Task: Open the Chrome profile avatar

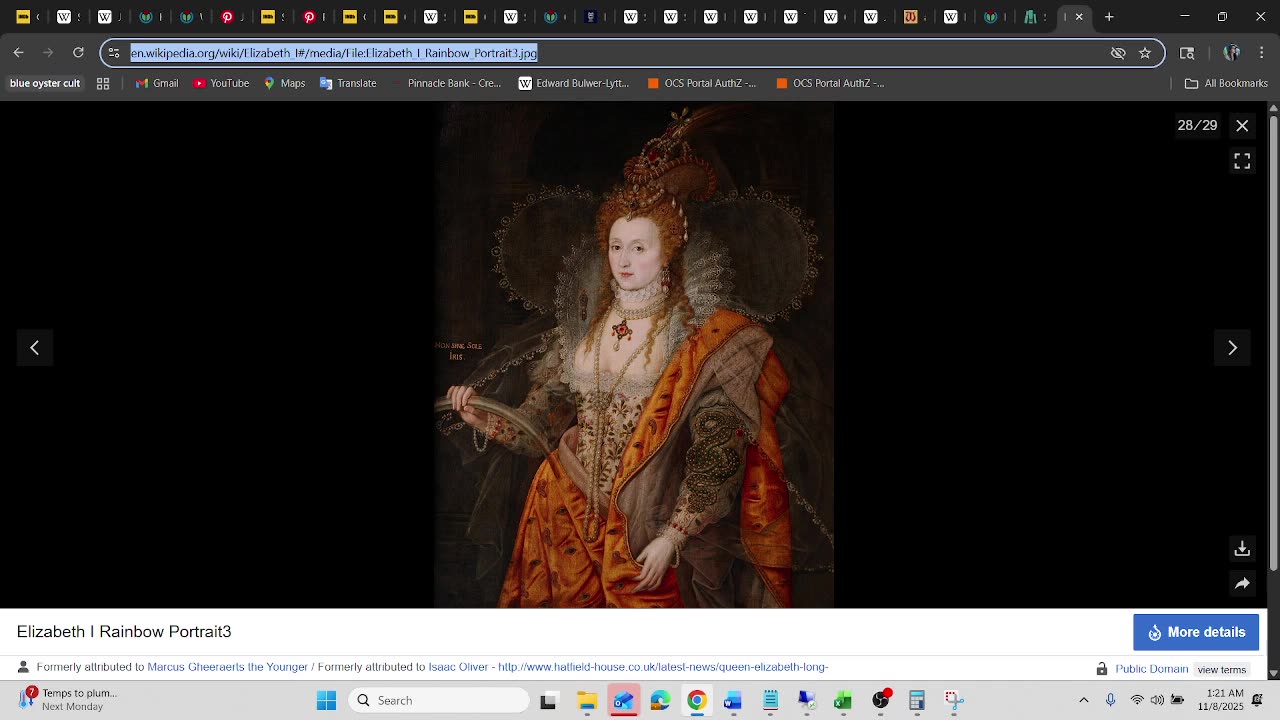Action: (1232, 53)
